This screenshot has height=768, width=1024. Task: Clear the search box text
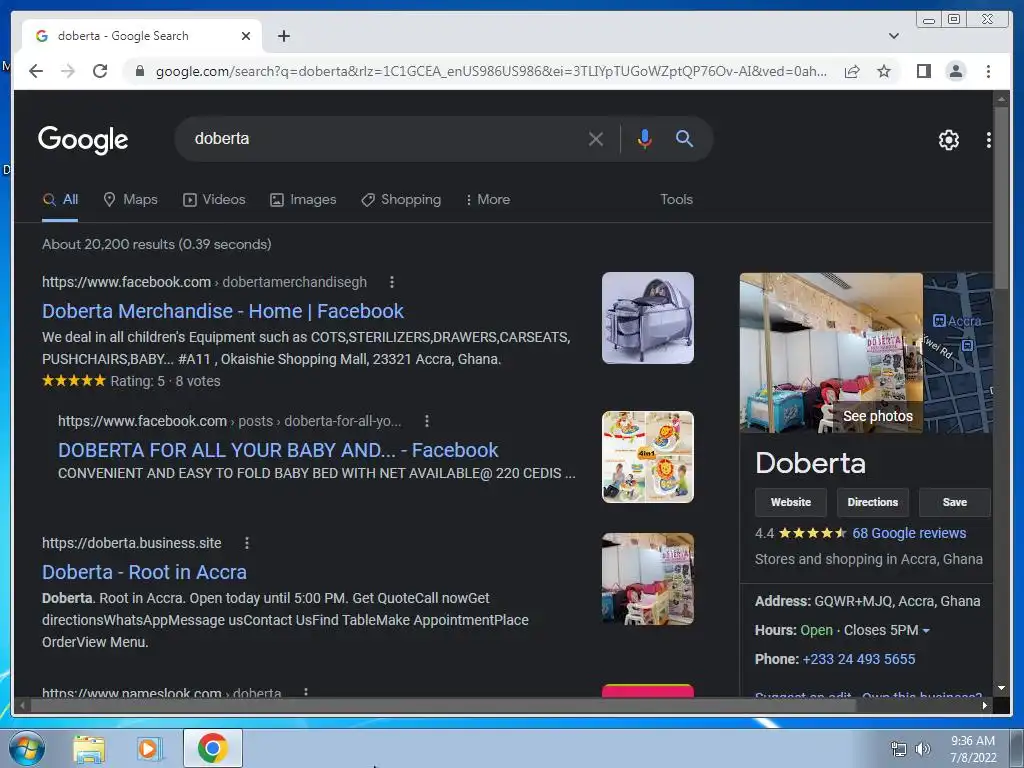point(596,138)
